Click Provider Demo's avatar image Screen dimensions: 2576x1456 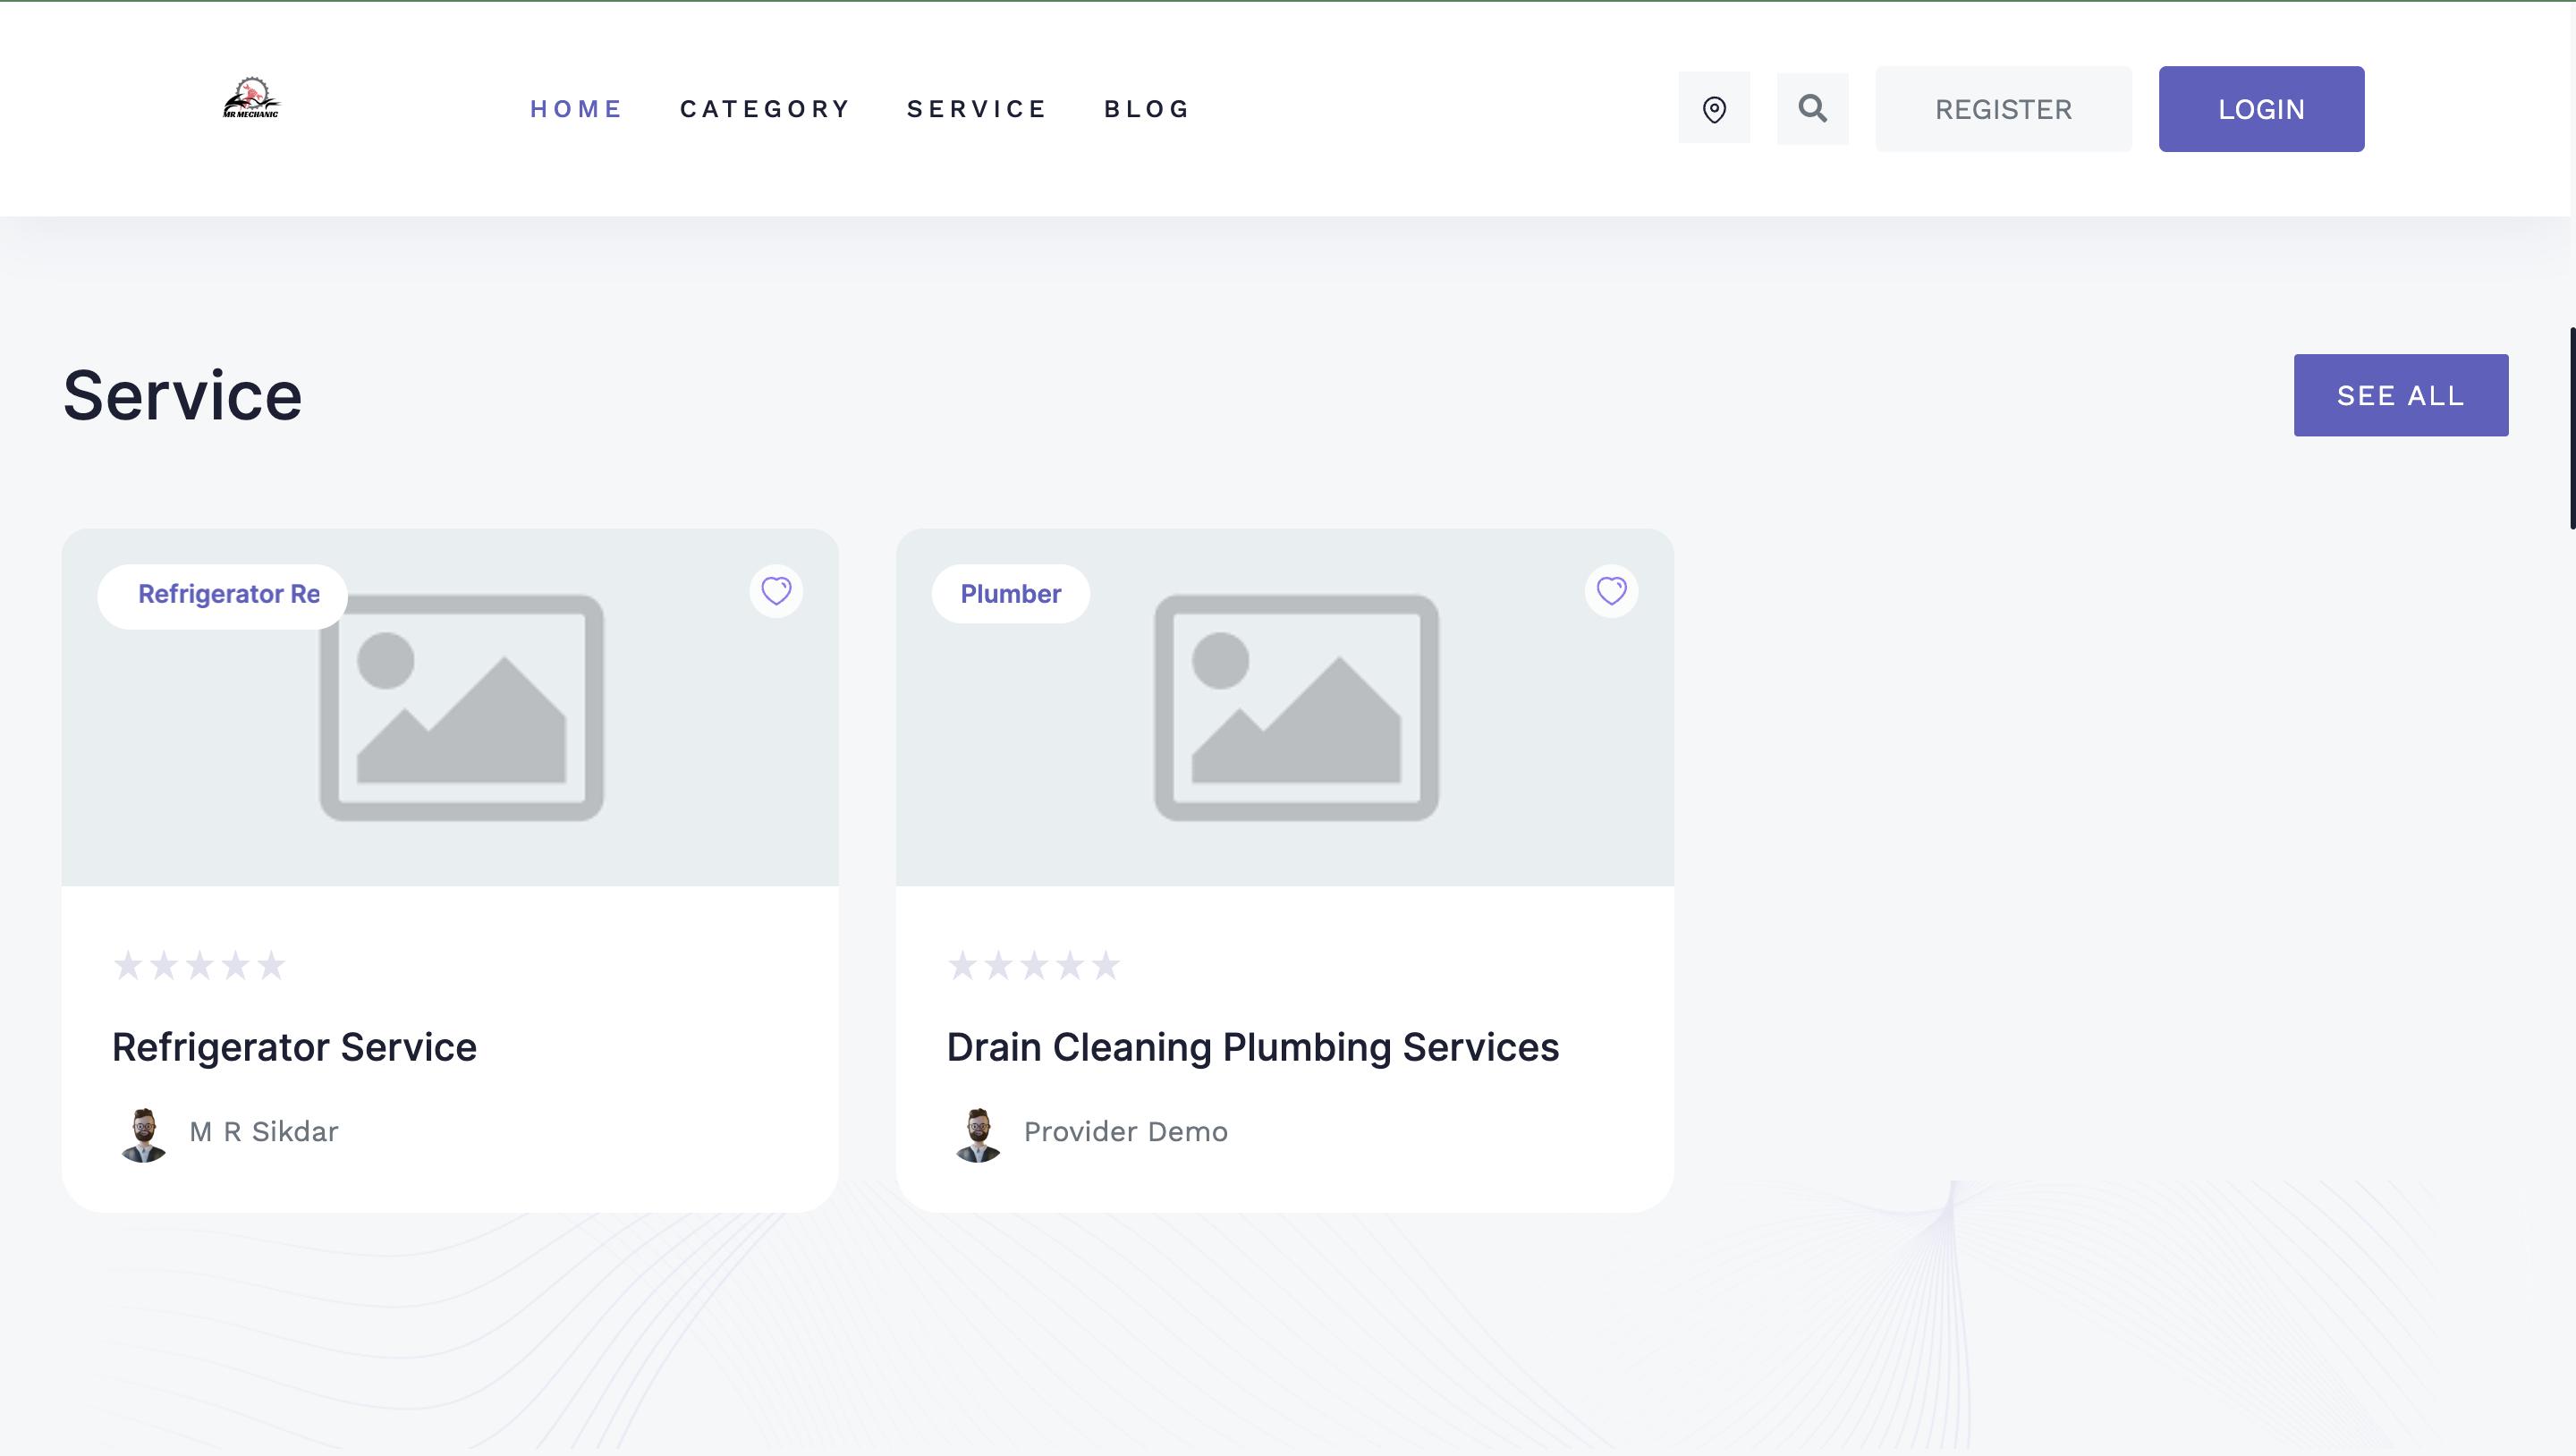point(978,1134)
